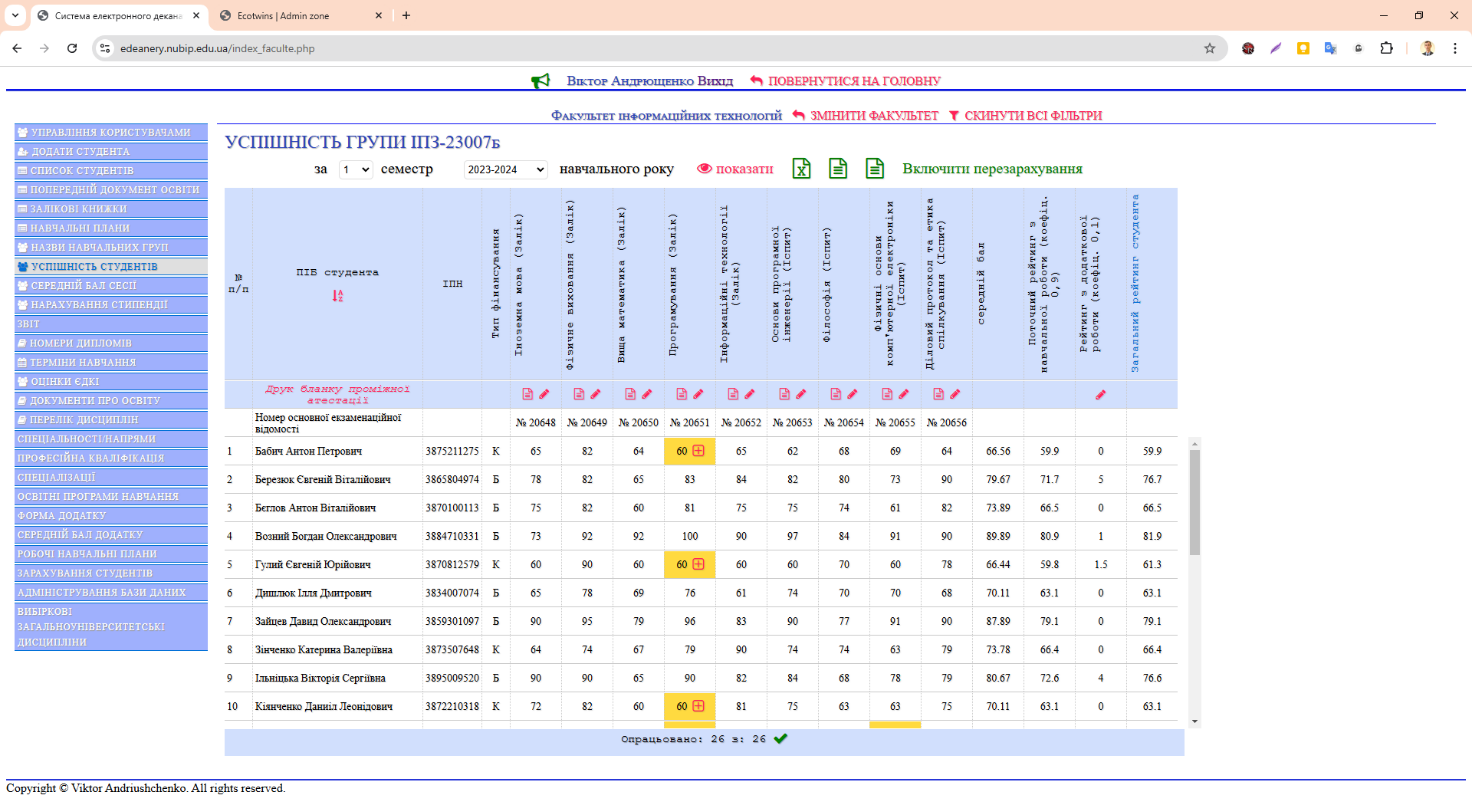Open document icon above statement № 20651
Screen dimensions: 1472x805
click(682, 394)
